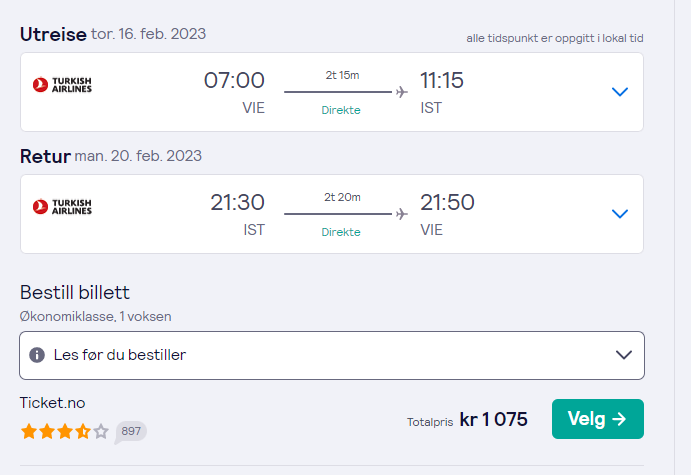Click the Utreise heading for 16. feb. 2023
The image size is (691, 475).
click(113, 34)
